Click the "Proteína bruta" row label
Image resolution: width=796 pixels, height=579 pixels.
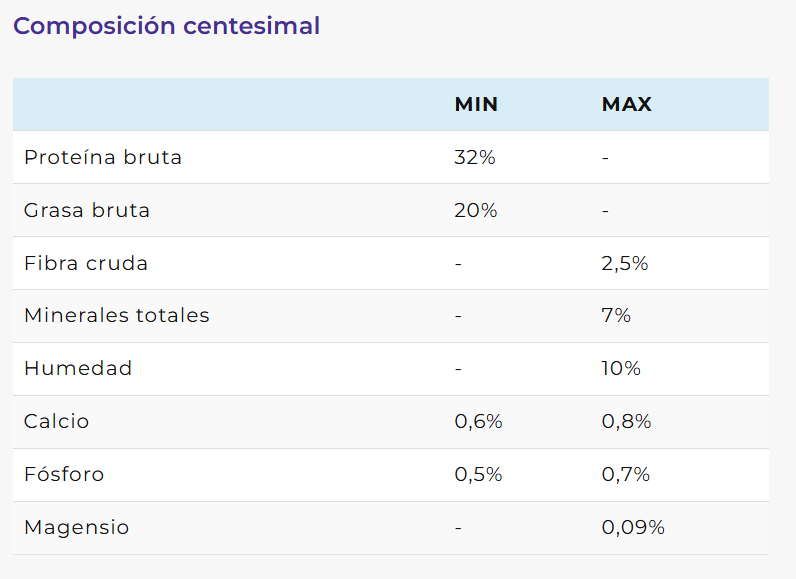pyautogui.click(x=103, y=157)
